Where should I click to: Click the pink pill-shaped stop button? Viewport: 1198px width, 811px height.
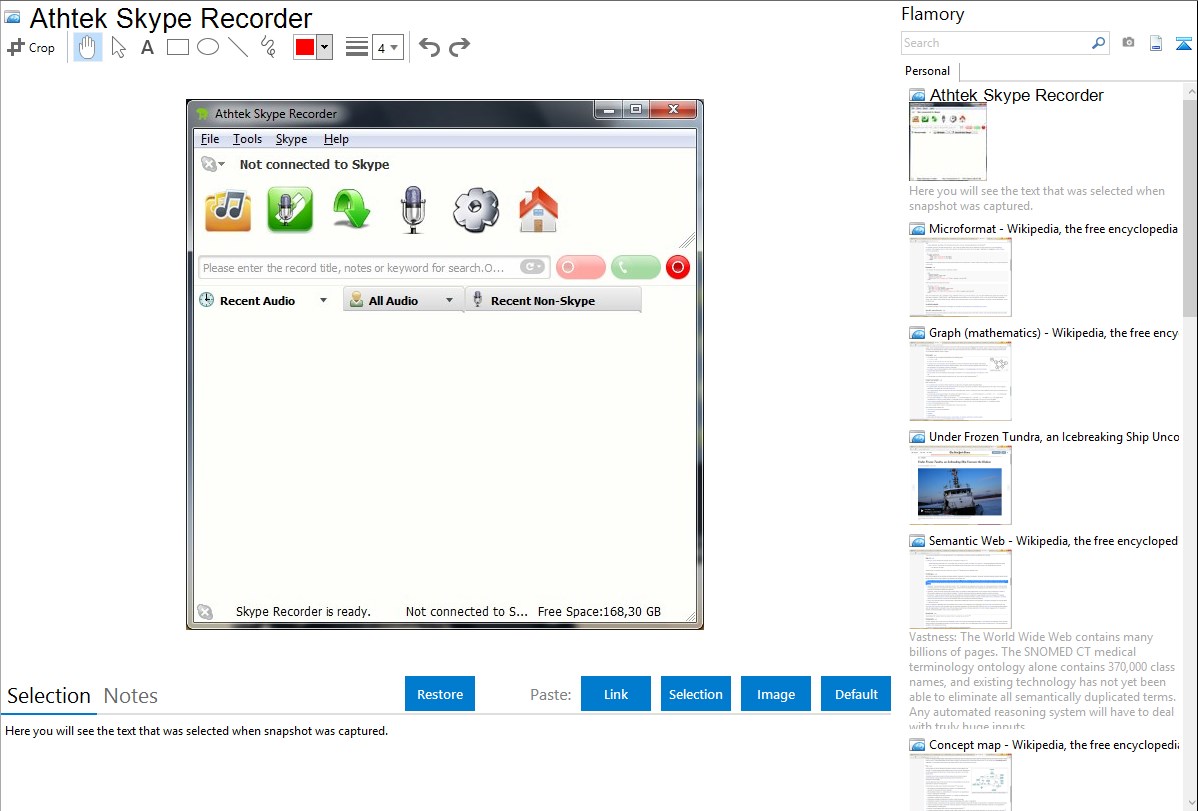pos(581,267)
